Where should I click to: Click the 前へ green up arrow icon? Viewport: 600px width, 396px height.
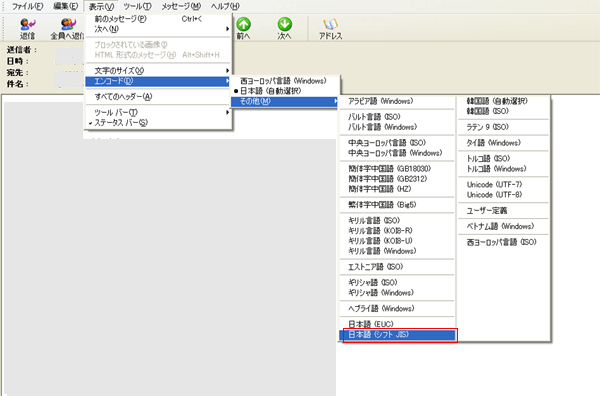[x=243, y=24]
